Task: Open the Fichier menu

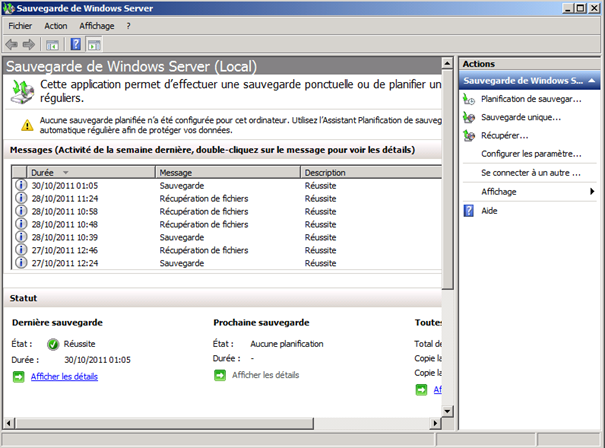Action: point(20,26)
